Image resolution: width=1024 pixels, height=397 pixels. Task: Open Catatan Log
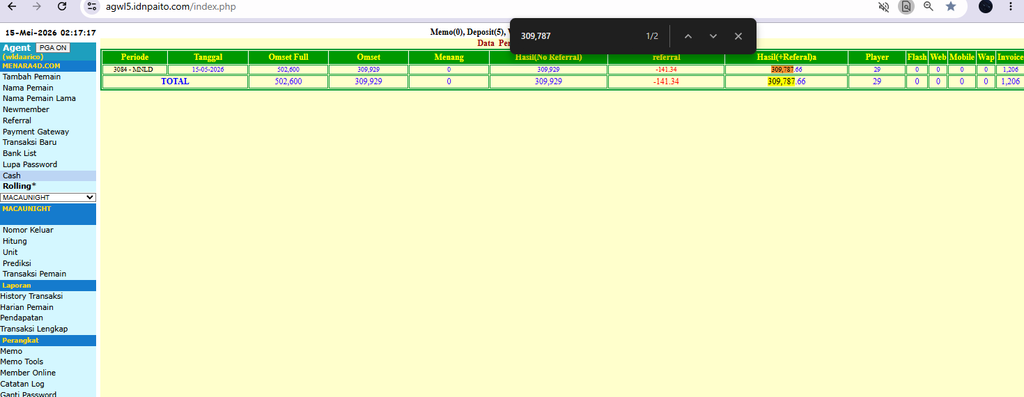pyautogui.click(x=22, y=384)
